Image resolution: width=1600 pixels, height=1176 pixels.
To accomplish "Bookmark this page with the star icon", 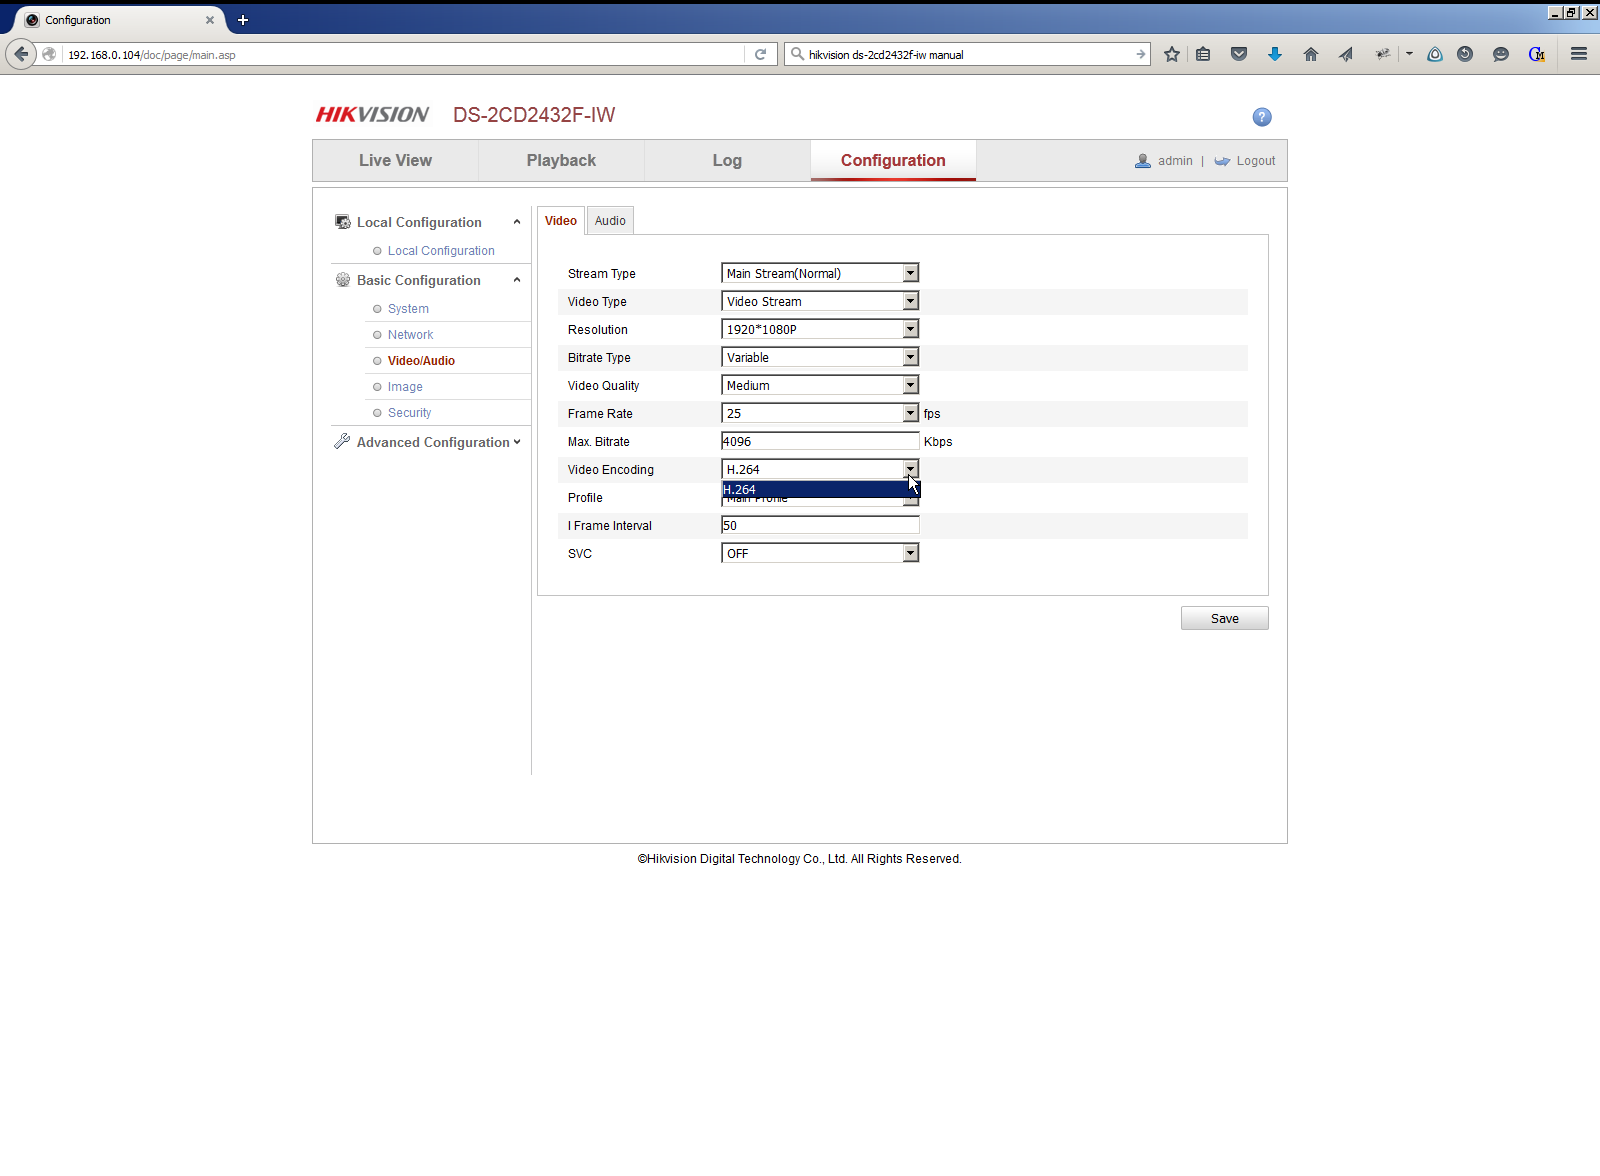I will click(1172, 54).
